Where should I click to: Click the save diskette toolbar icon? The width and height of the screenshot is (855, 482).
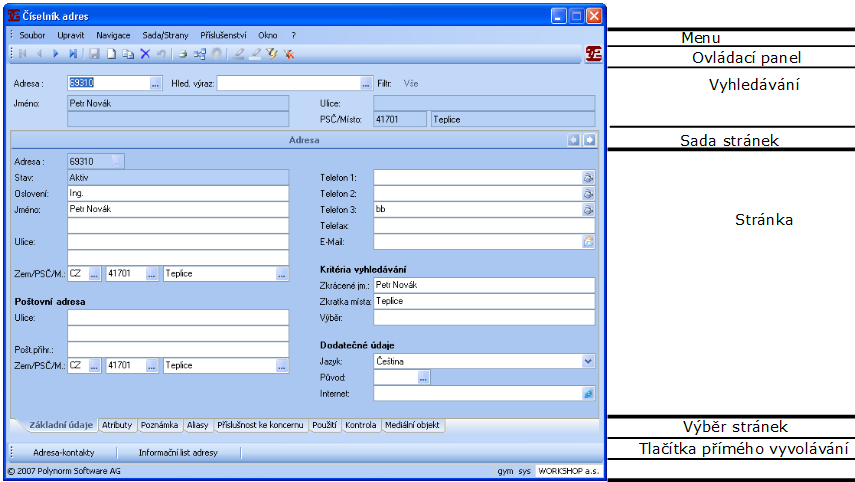(94, 54)
